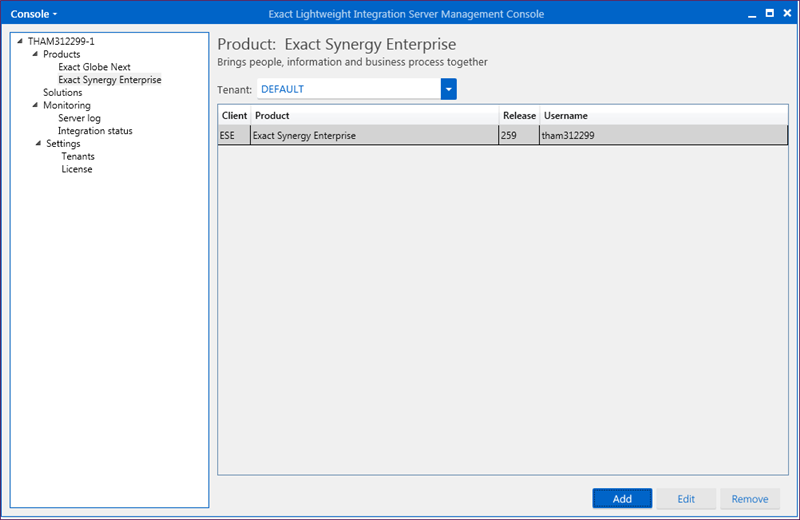Screen dimensions: 800x520
Task: Collapse the THAM312299-1 root node
Action: point(20,41)
